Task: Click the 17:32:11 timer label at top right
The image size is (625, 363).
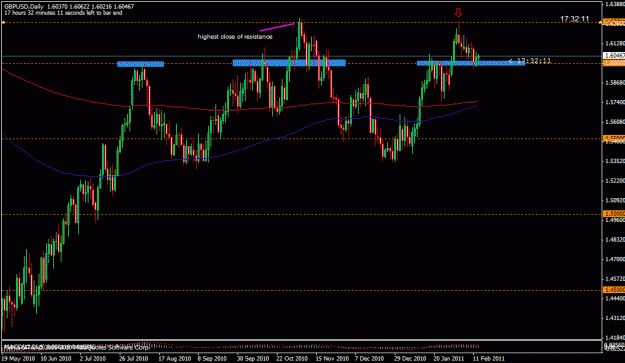Action: click(574, 19)
